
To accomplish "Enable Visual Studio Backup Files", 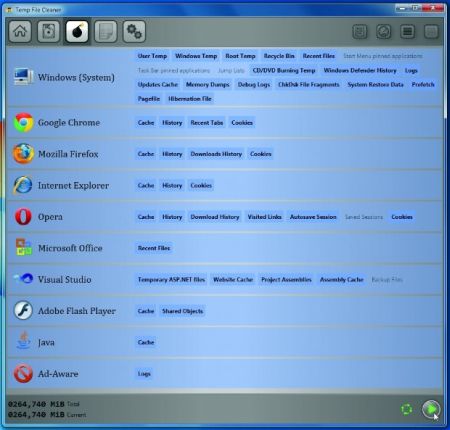I will pyautogui.click(x=387, y=279).
